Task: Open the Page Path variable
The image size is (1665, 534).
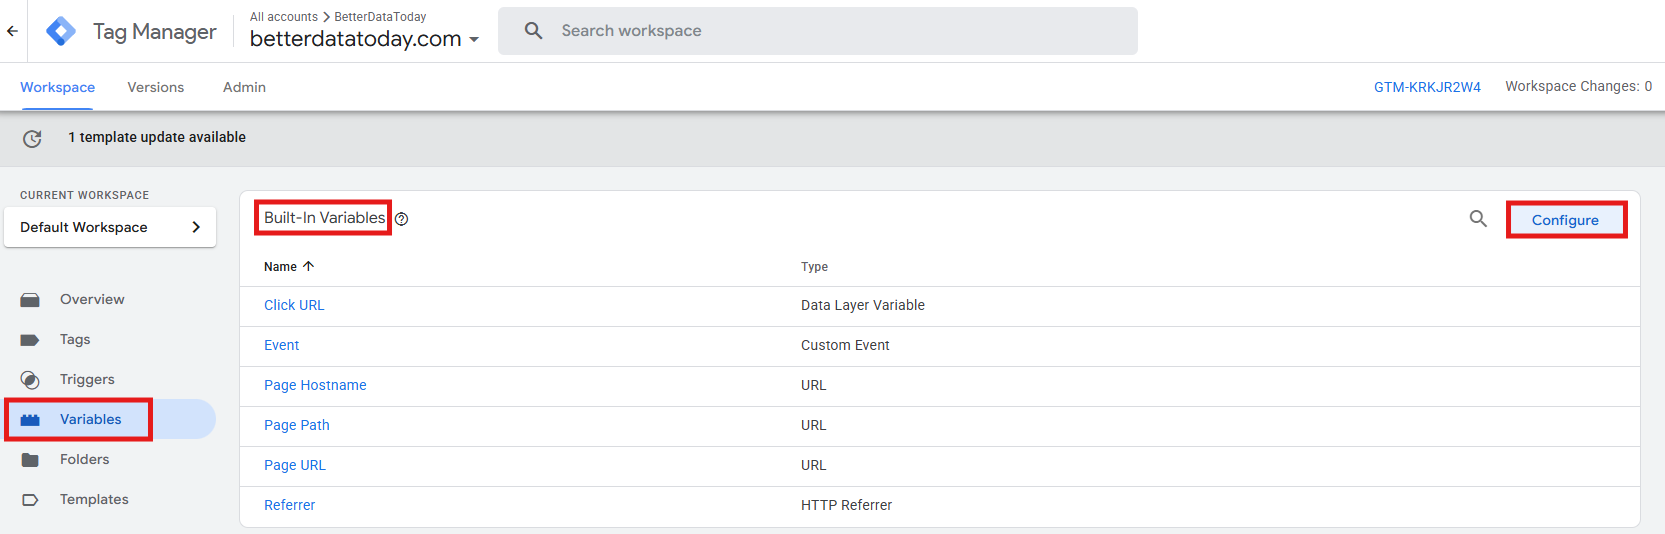Action: 297,425
